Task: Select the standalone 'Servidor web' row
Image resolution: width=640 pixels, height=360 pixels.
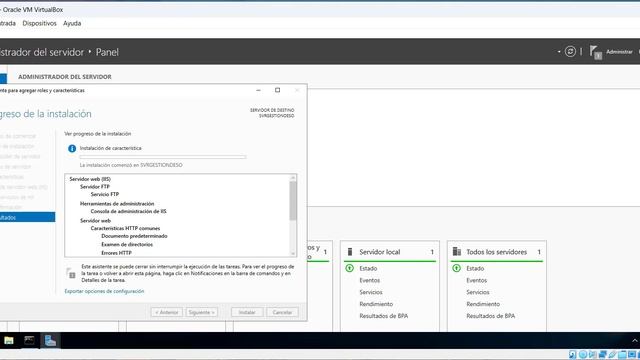Action: [x=95, y=220]
